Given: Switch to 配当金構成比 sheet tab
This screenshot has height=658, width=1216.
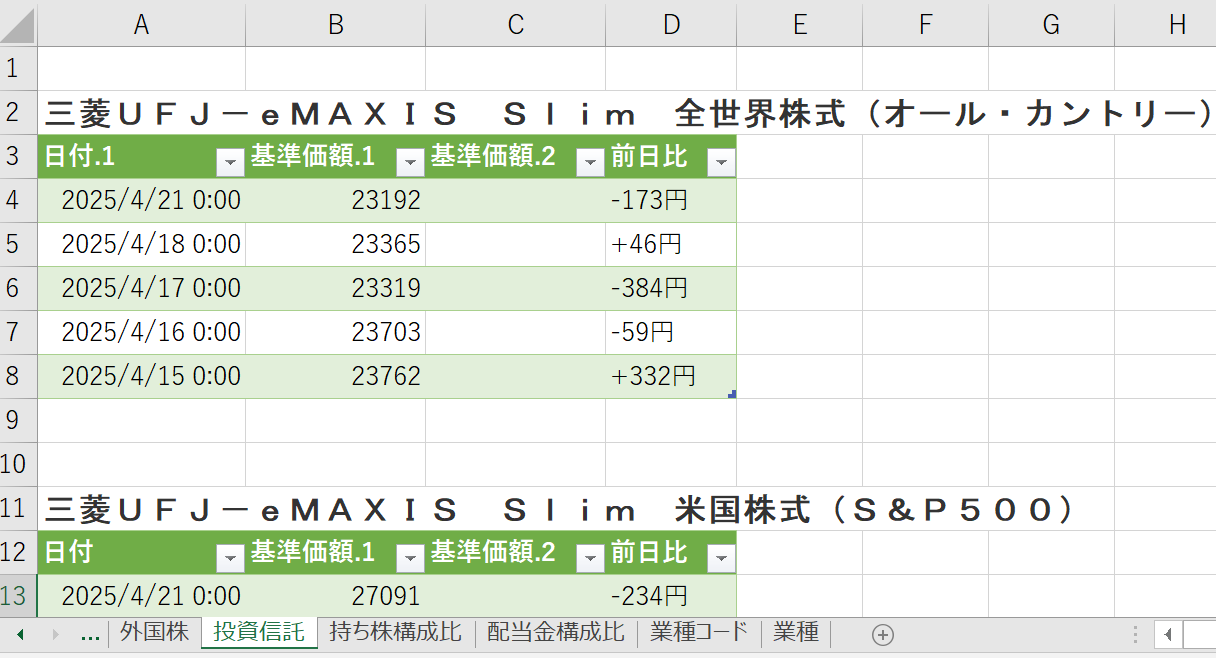Looking at the screenshot, I should 555,632.
